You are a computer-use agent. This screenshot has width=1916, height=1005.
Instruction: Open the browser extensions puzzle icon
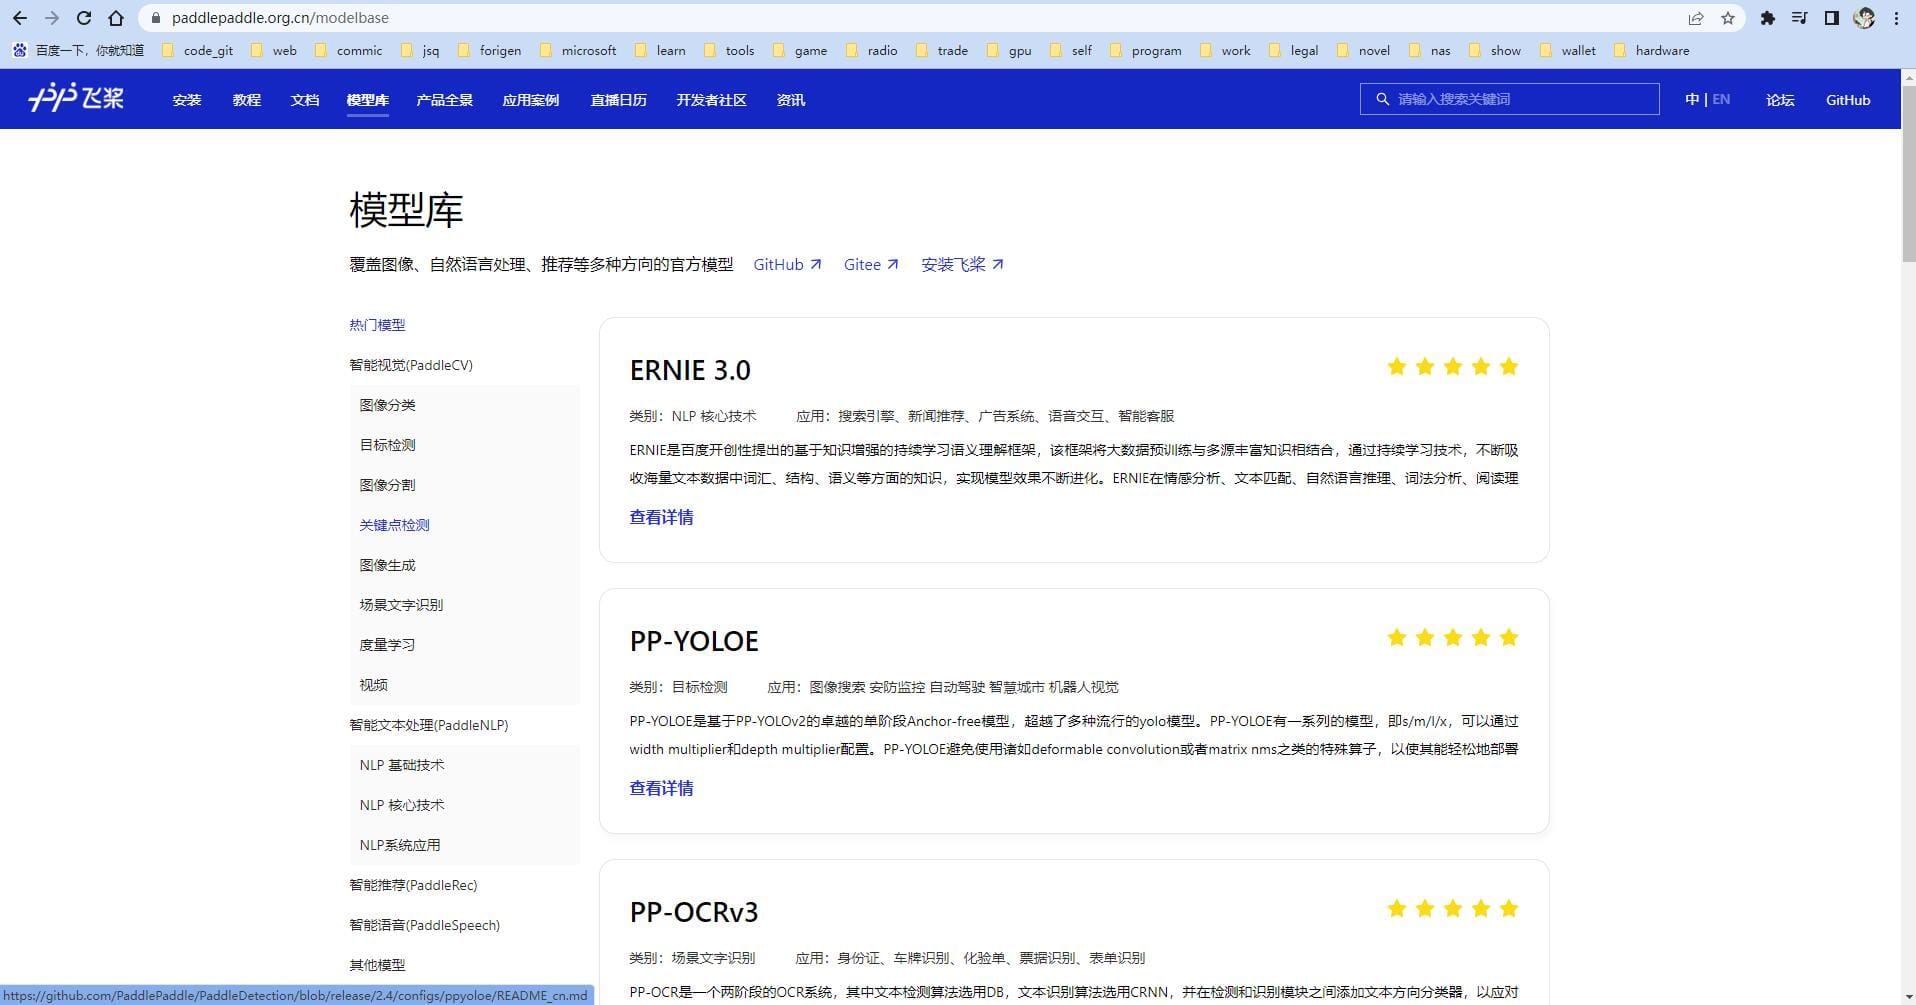(x=1768, y=18)
